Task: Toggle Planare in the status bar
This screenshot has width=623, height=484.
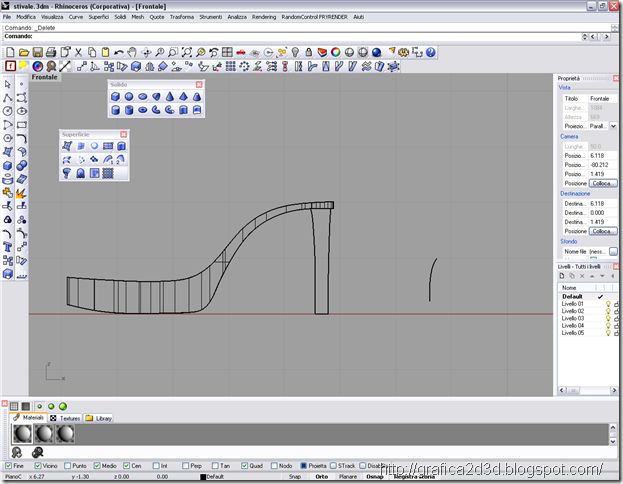Action: (x=348, y=476)
